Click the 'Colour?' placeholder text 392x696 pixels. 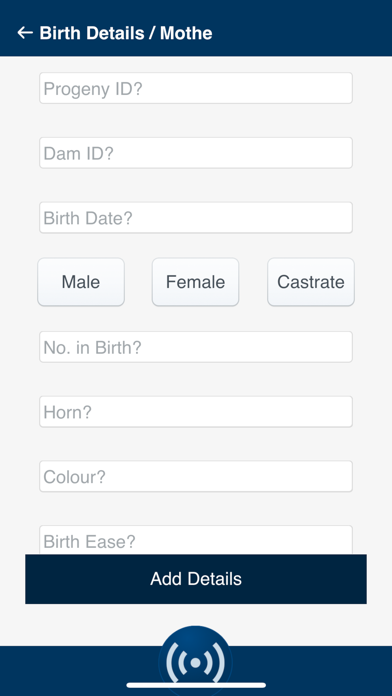(x=75, y=477)
